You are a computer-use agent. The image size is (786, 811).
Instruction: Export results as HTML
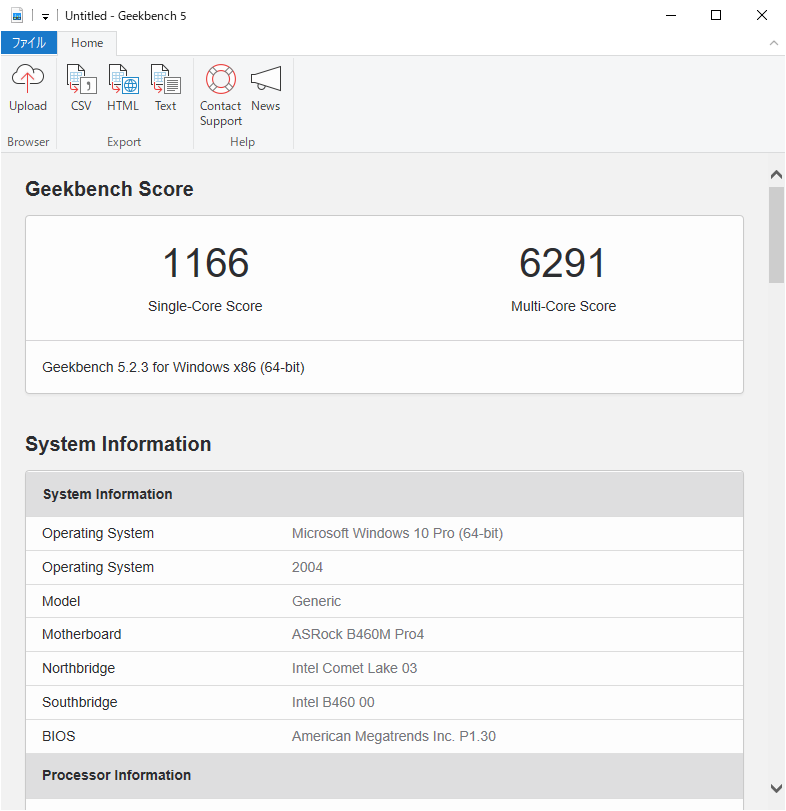pyautogui.click(x=123, y=88)
